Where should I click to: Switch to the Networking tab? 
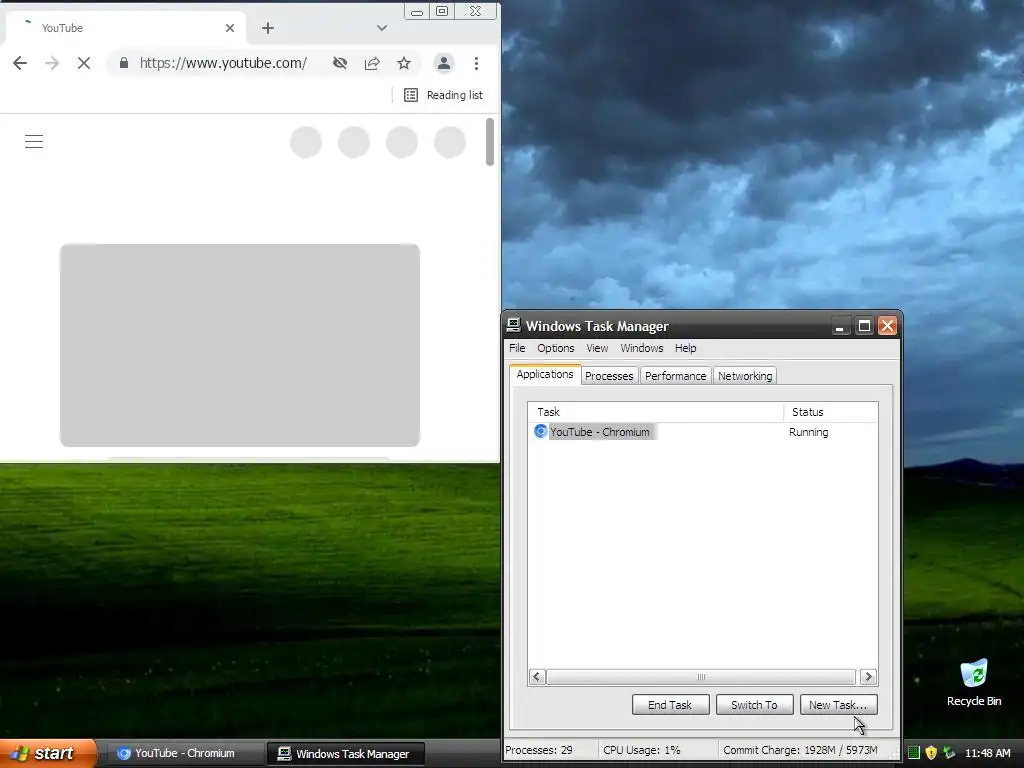(x=745, y=376)
